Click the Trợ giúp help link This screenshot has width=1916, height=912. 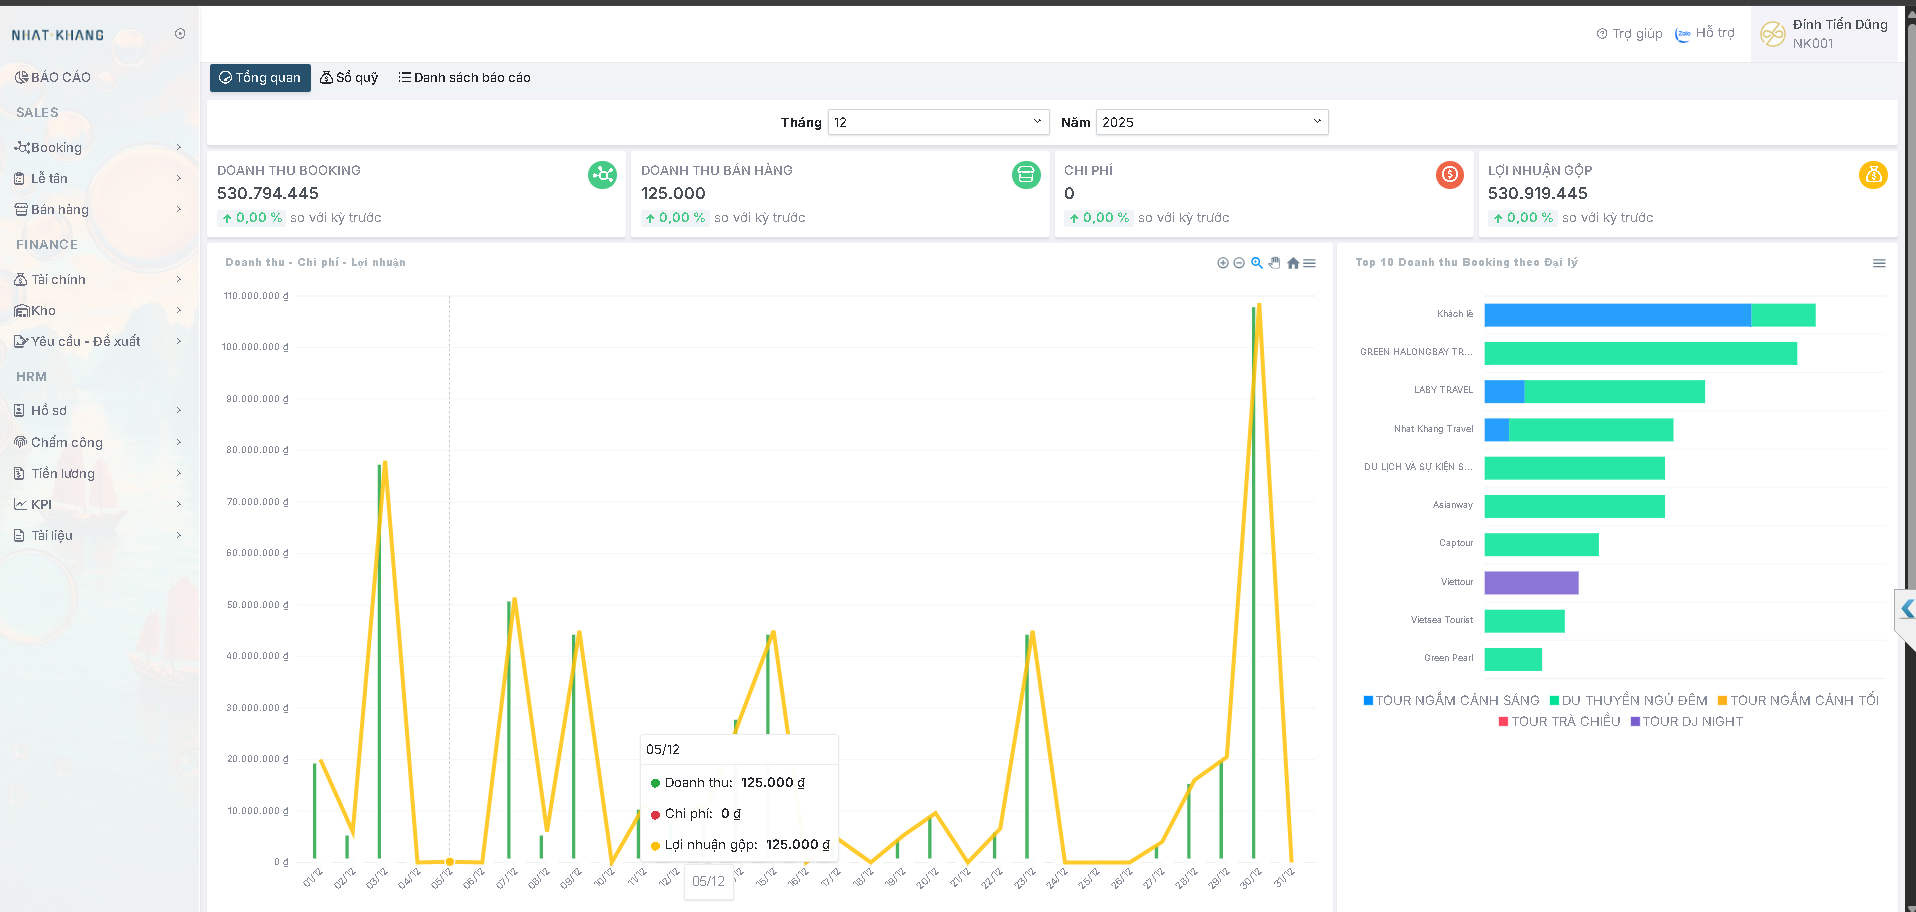point(1629,34)
